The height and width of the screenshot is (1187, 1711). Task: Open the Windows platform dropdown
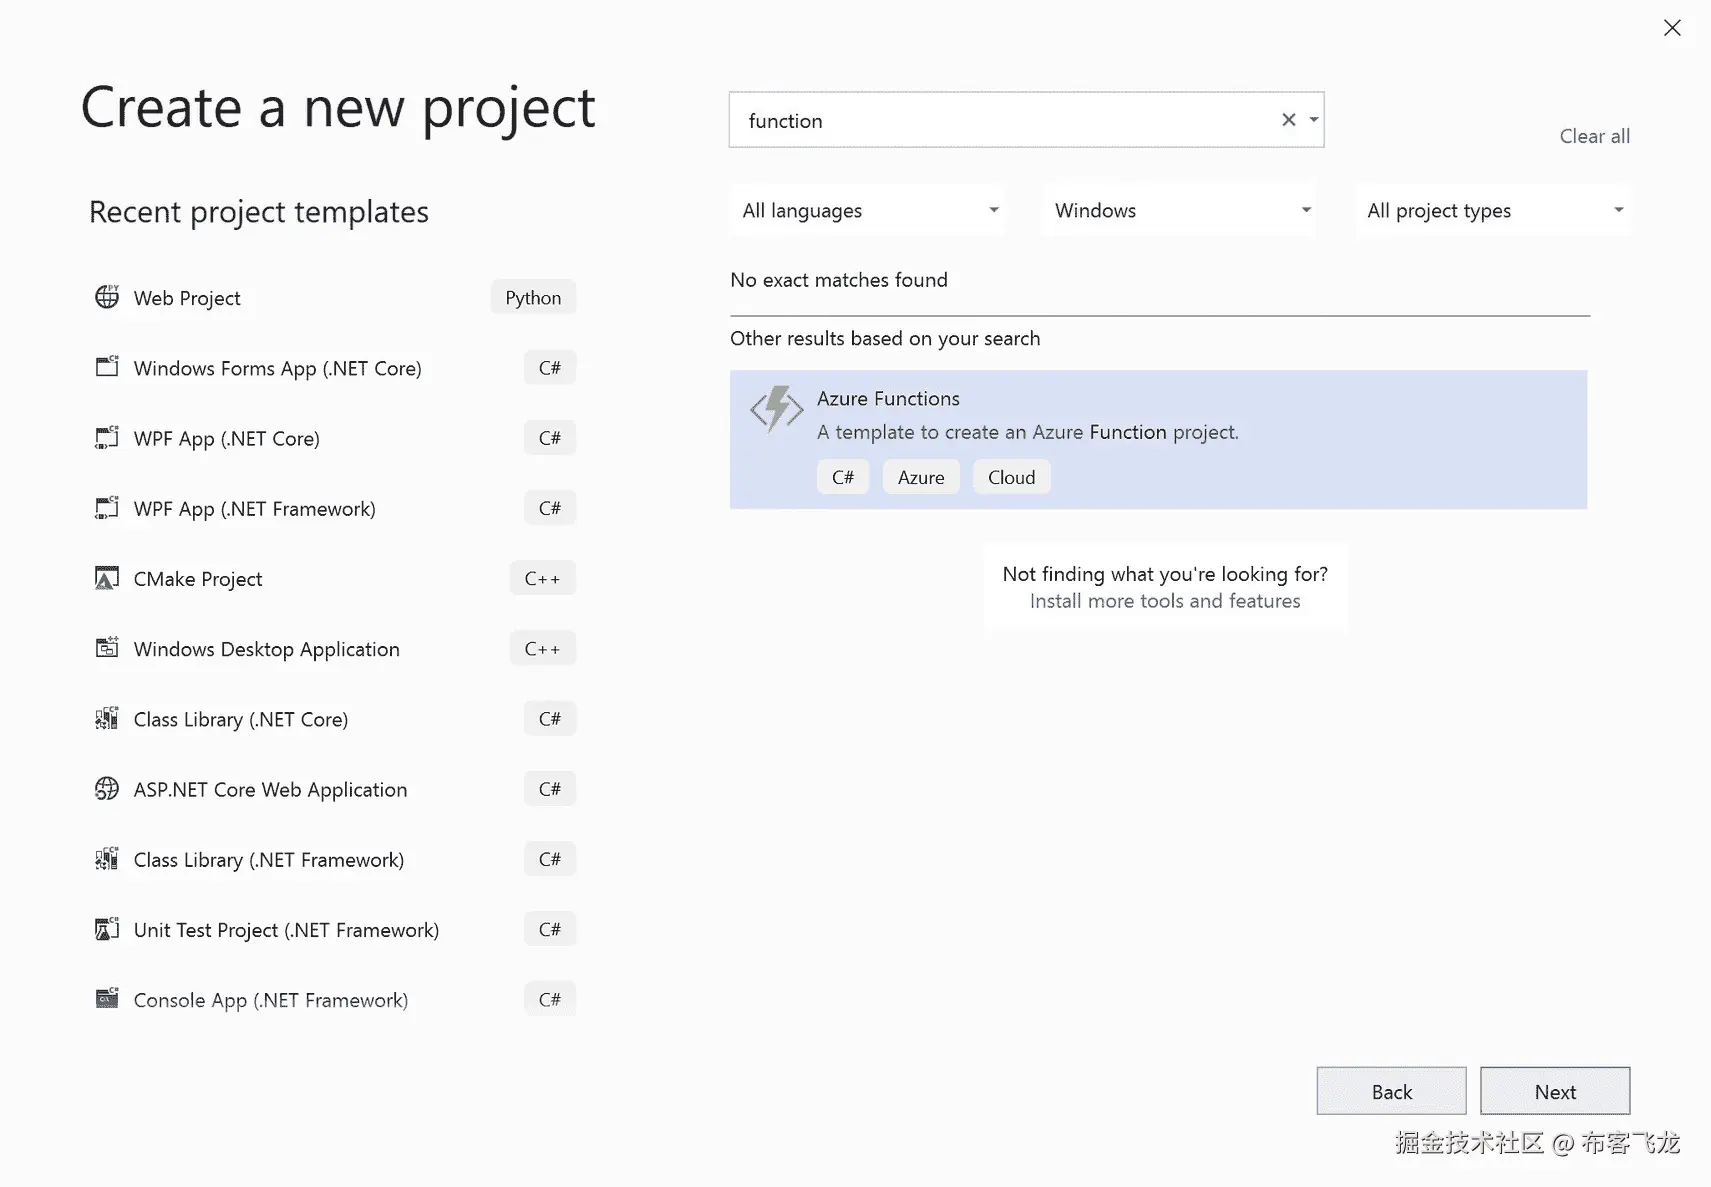pos(1180,211)
